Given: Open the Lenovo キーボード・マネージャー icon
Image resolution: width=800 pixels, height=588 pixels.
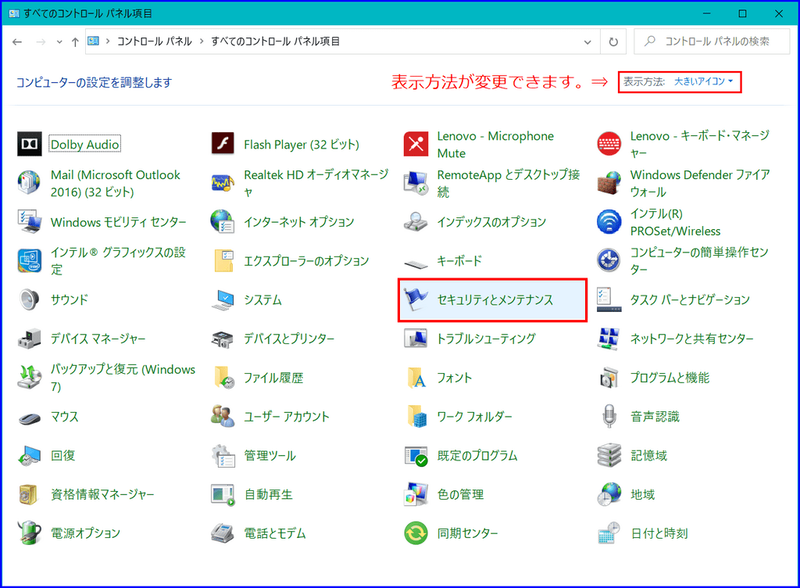Looking at the screenshot, I should click(x=609, y=144).
